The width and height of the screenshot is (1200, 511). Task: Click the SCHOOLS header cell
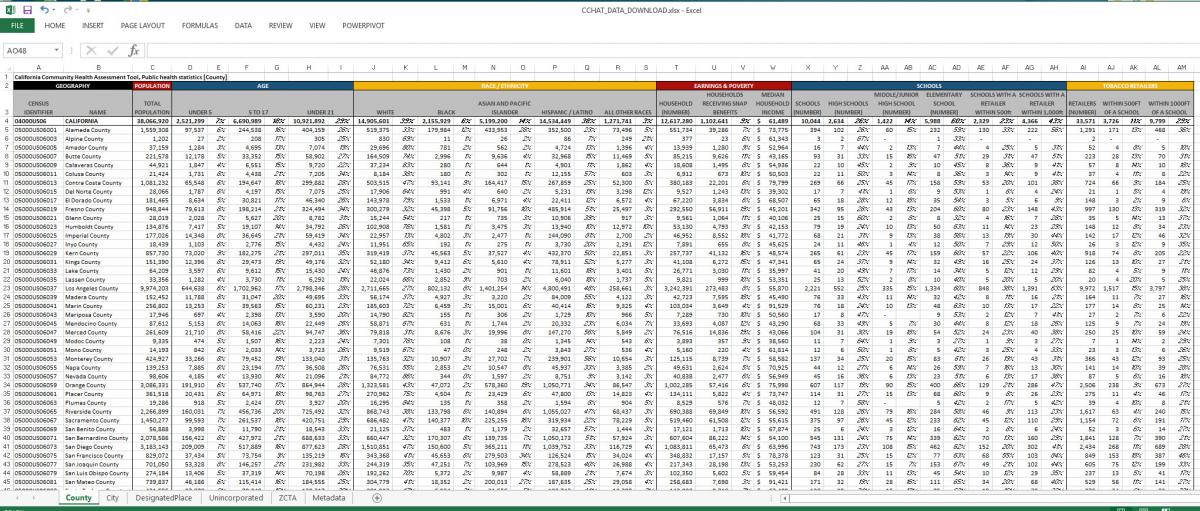(929, 86)
